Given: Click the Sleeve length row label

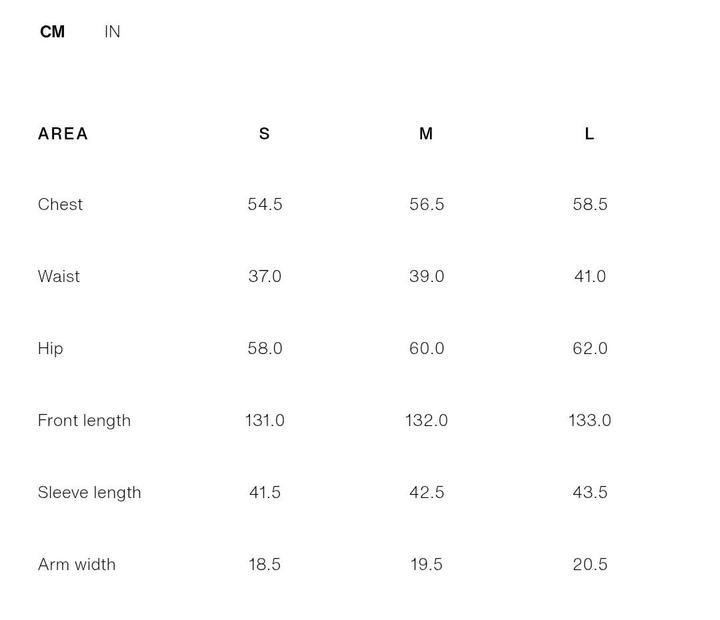Looking at the screenshot, I should (89, 492).
